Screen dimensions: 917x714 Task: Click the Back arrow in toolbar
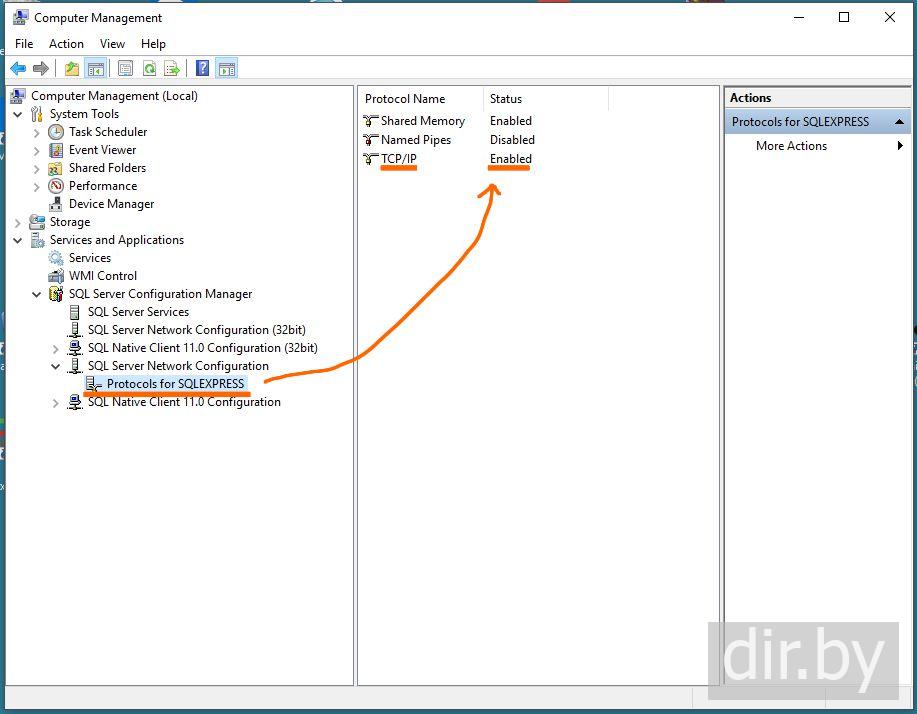click(x=18, y=68)
